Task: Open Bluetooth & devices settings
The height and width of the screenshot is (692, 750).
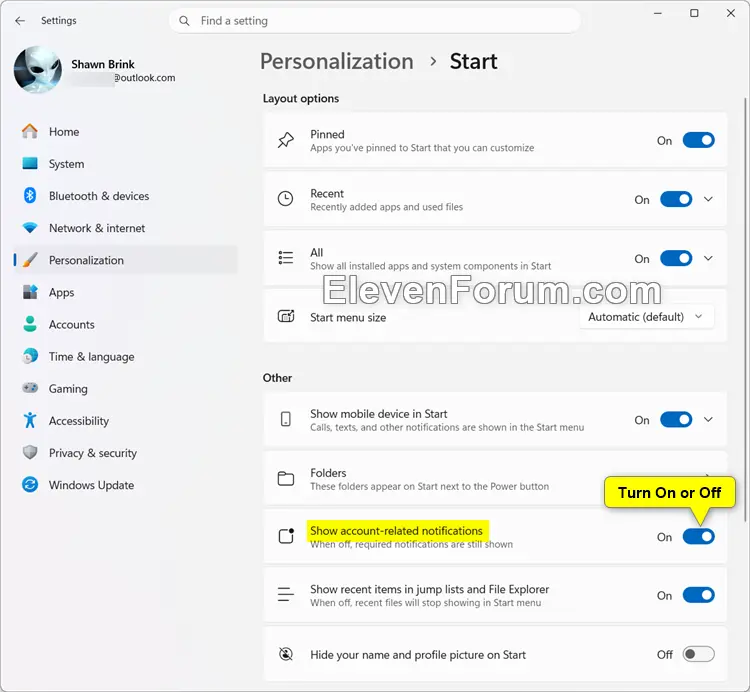Action: tap(126, 196)
